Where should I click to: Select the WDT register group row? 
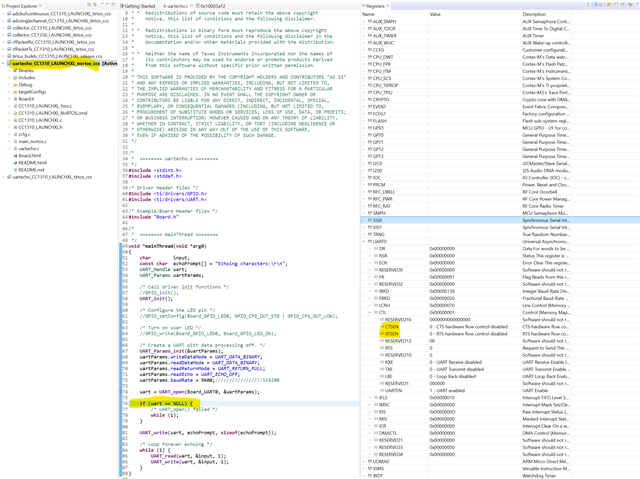click(500, 476)
